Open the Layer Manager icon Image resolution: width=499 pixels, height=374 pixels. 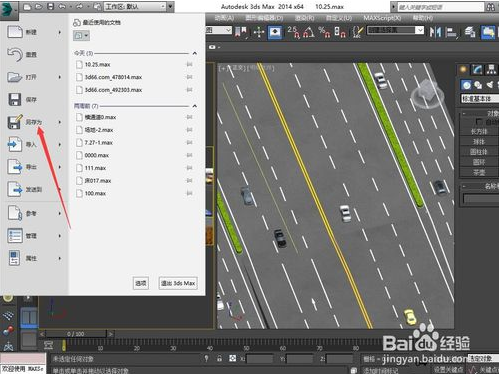(x=470, y=32)
